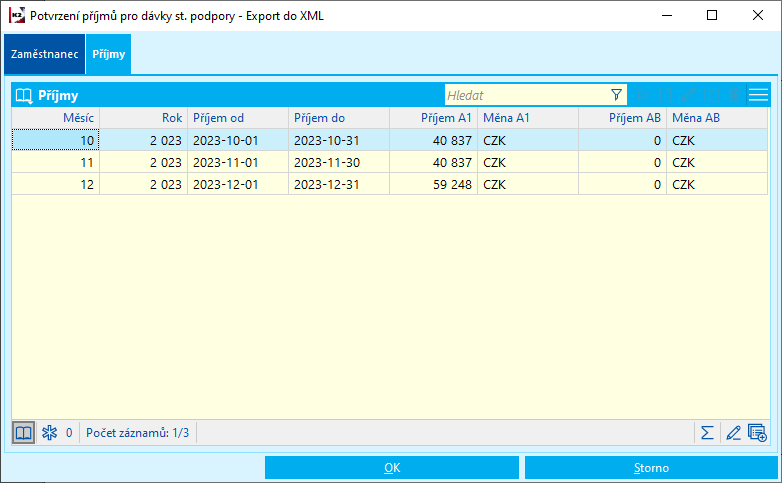Image resolution: width=782 pixels, height=483 pixels.
Task: Confirm with the OK button
Action: (x=392, y=468)
